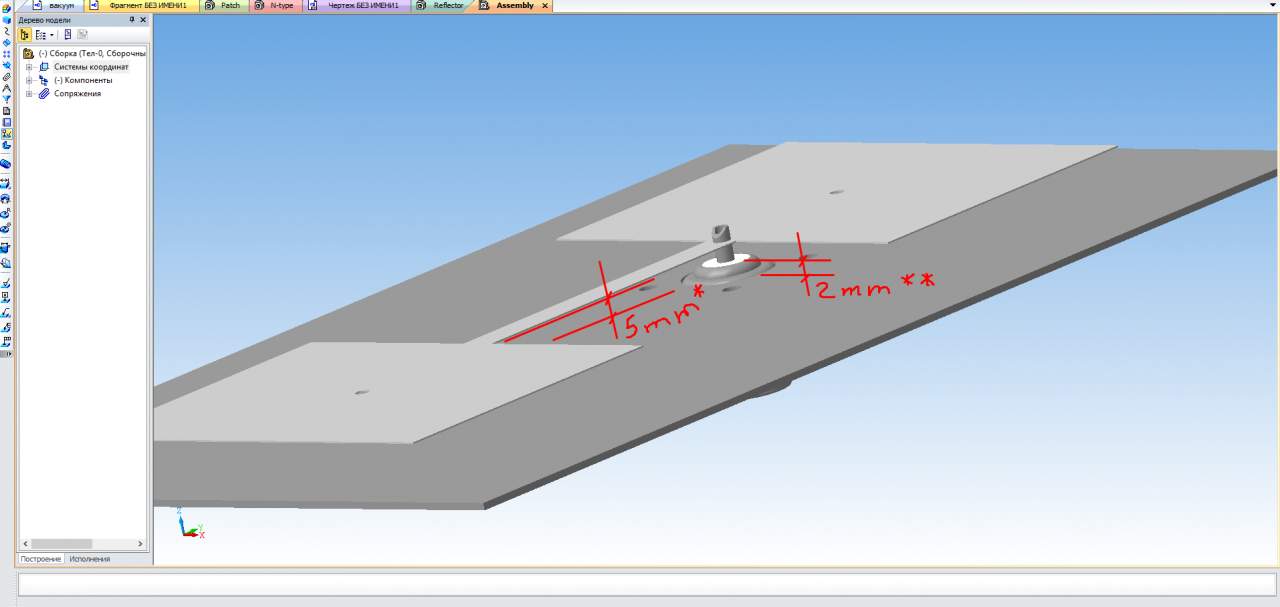1280x607 pixels.
Task: Select Системы координат tree item
Action: [91, 67]
